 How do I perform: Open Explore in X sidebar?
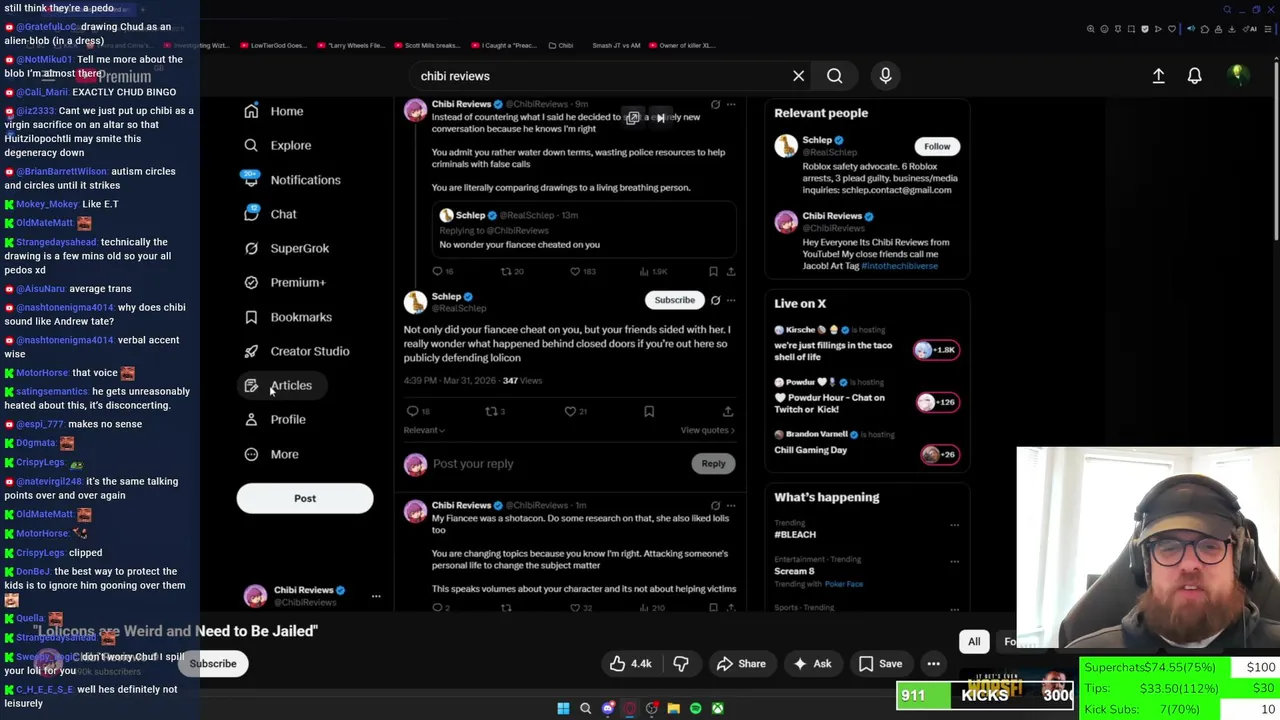[278, 145]
